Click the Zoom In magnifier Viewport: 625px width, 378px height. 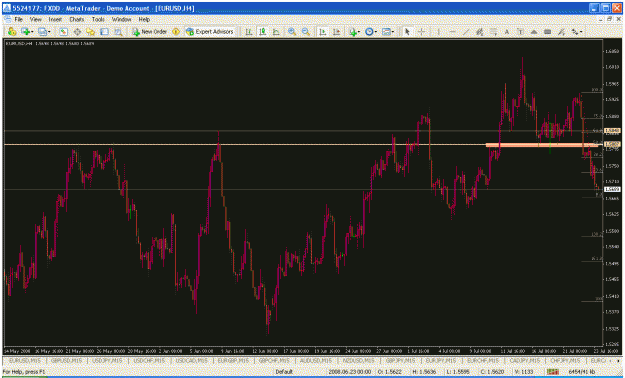tap(292, 32)
